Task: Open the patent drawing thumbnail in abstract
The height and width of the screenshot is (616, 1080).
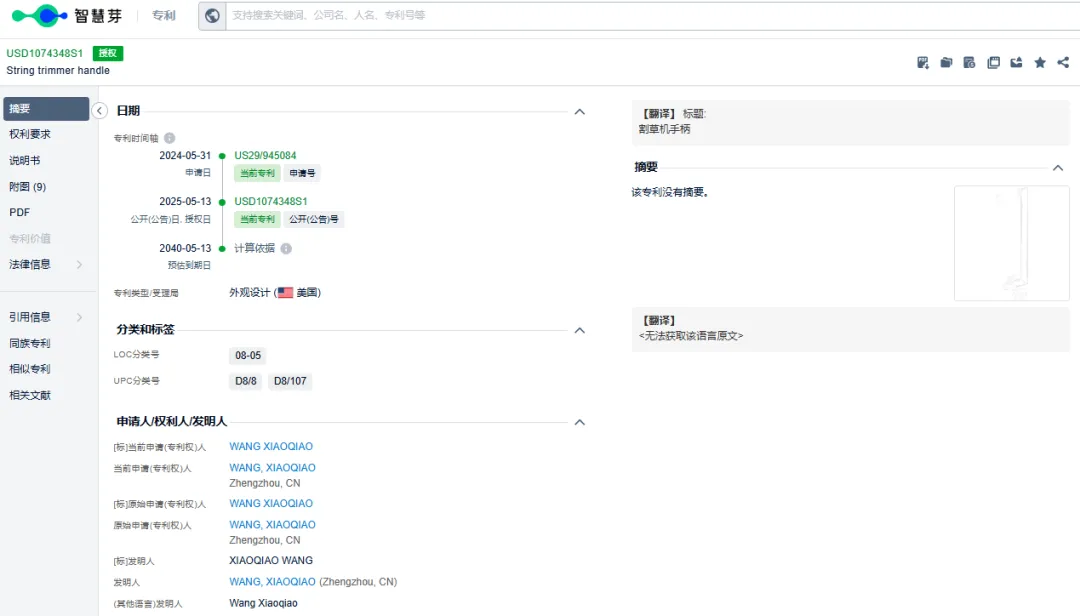Action: [x=1012, y=243]
